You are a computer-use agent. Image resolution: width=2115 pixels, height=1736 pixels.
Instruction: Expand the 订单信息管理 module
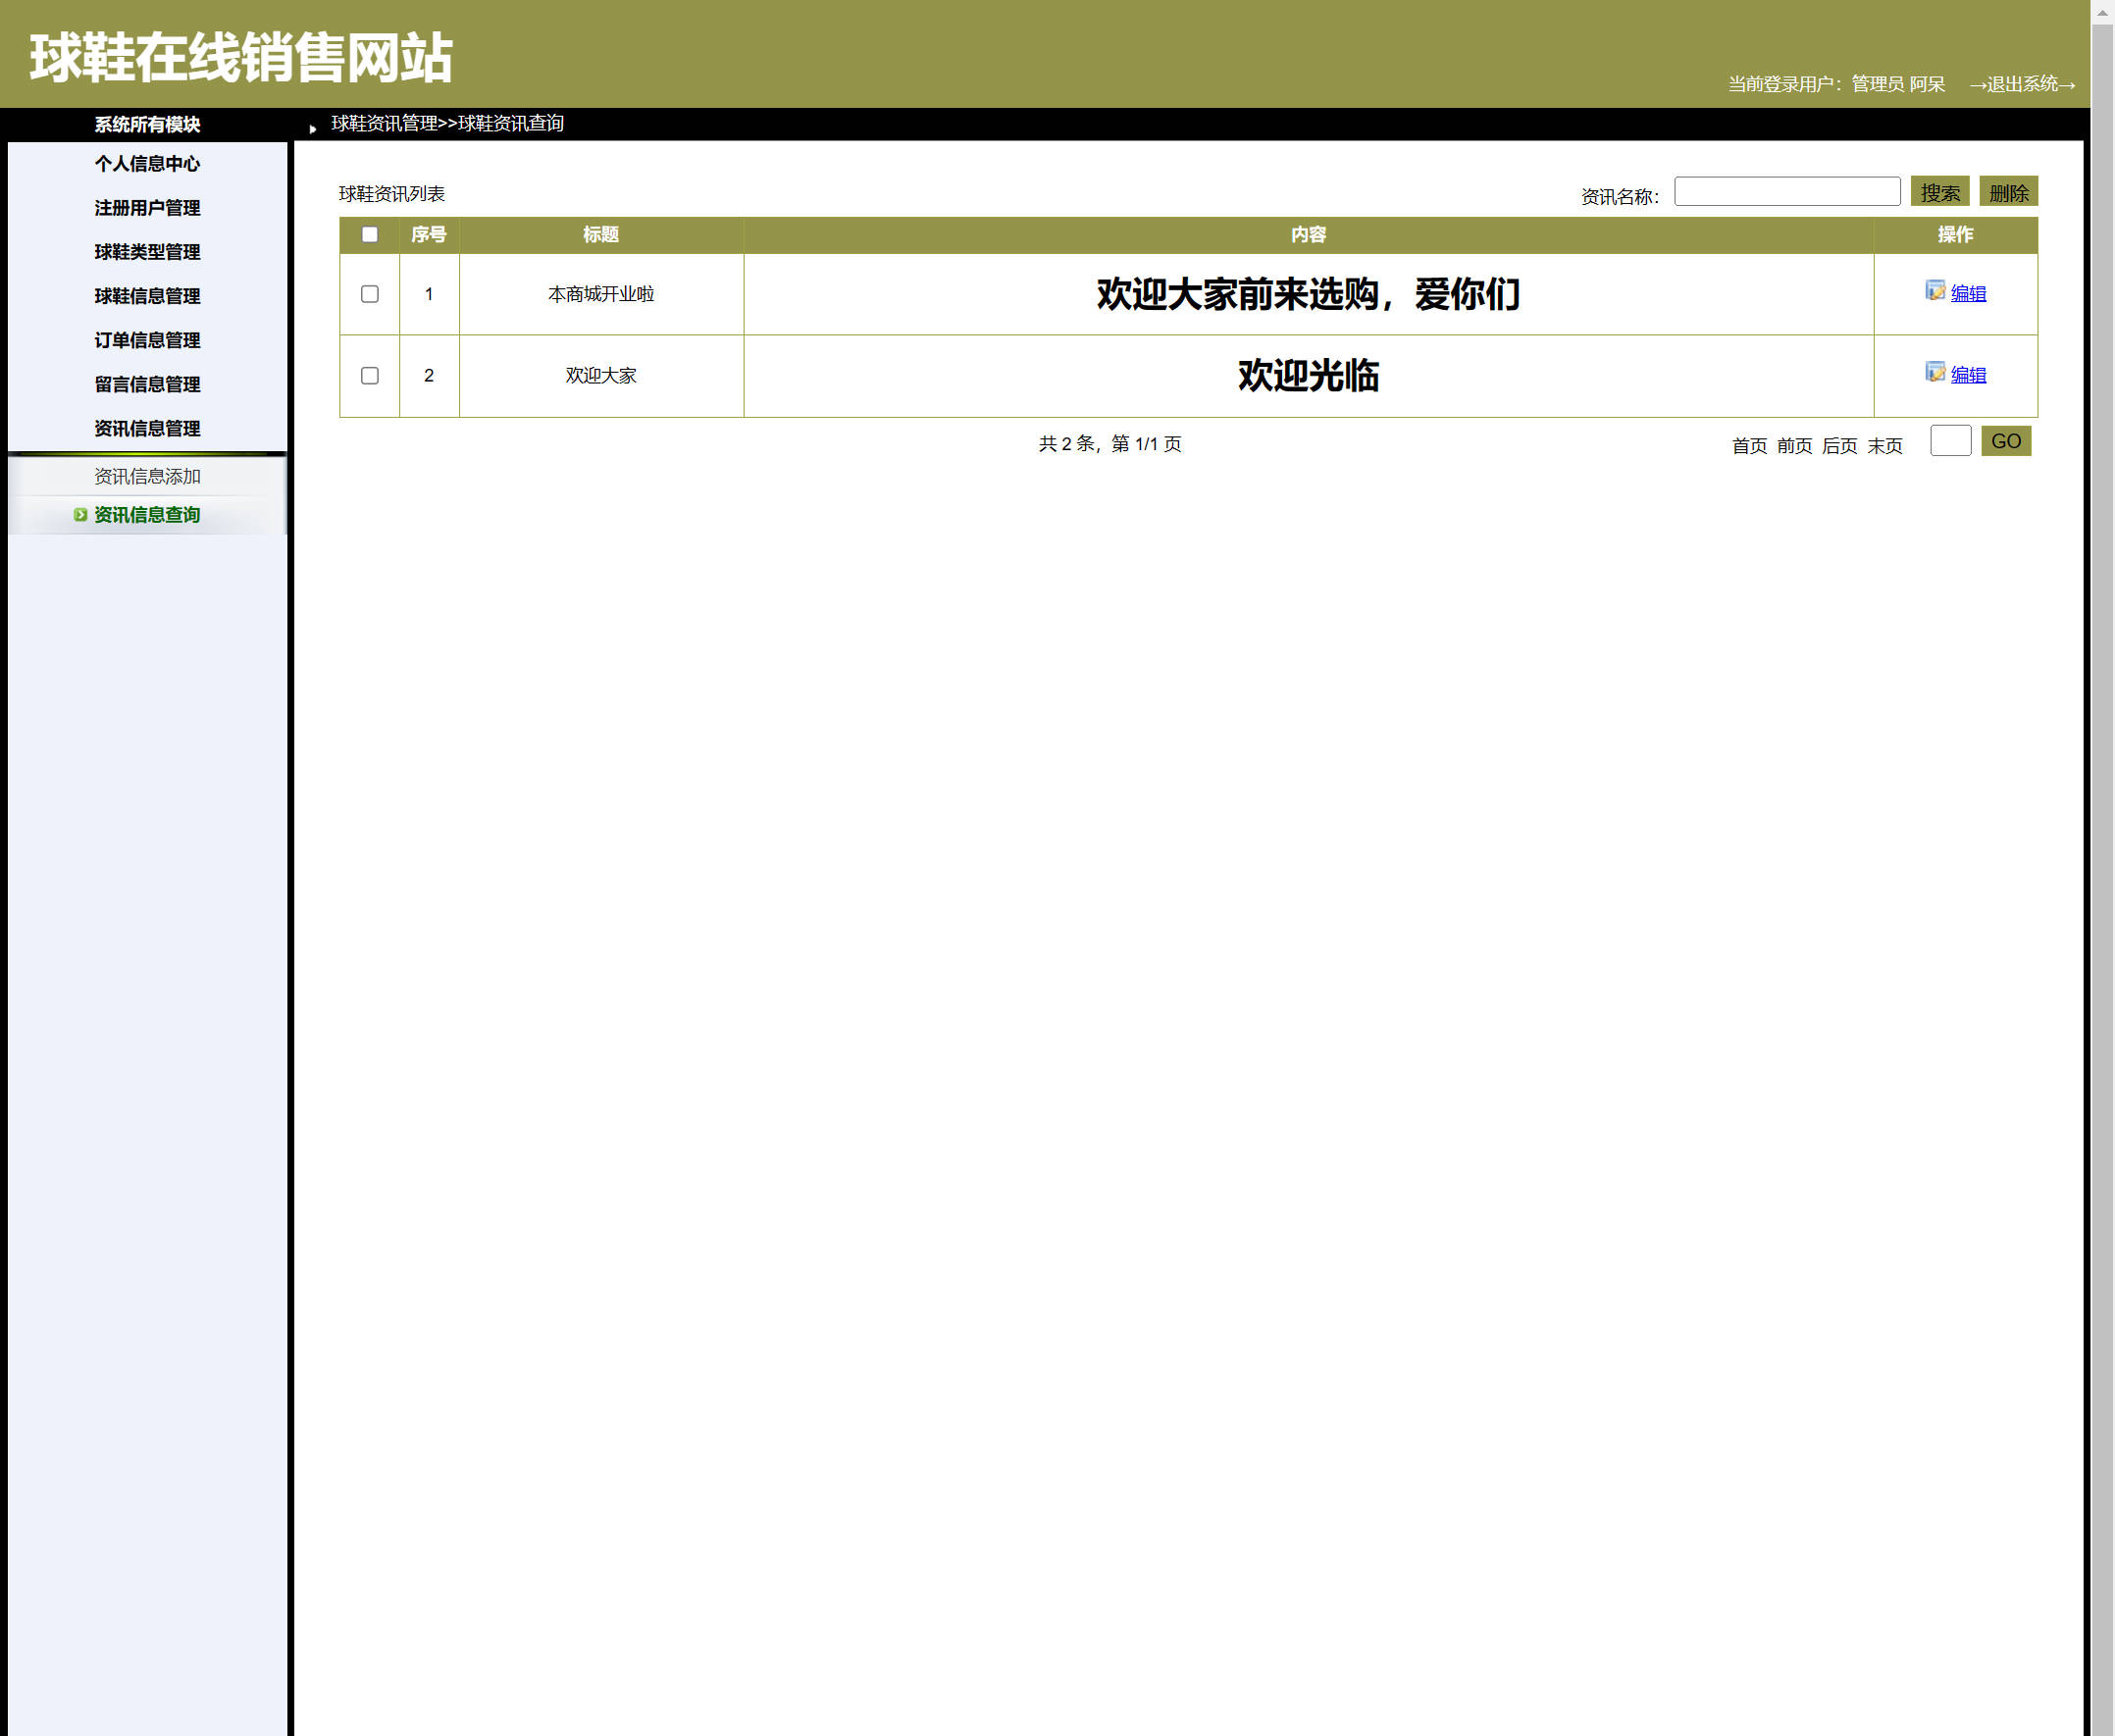tap(146, 341)
